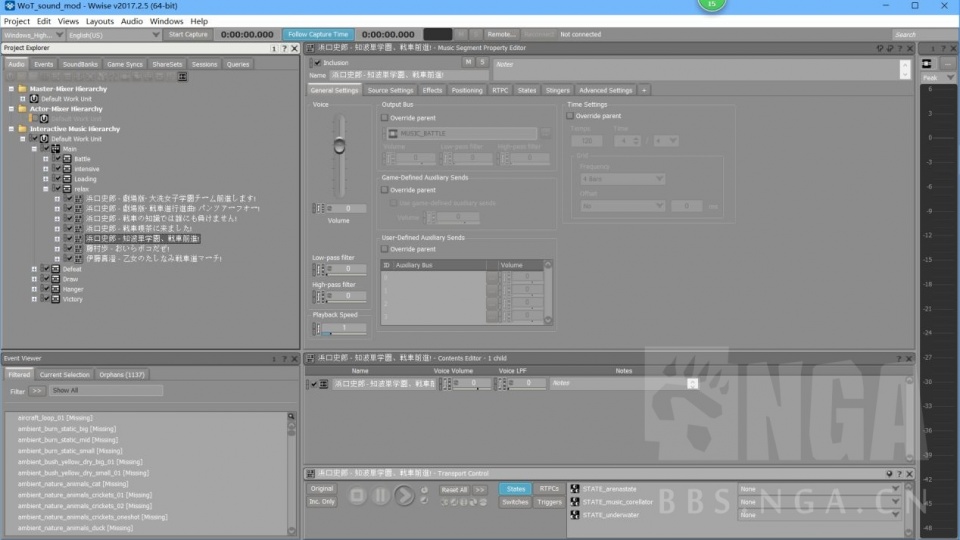Image resolution: width=960 pixels, height=540 pixels.
Task: Click the Defeat music container icon
Action: (x=56, y=269)
